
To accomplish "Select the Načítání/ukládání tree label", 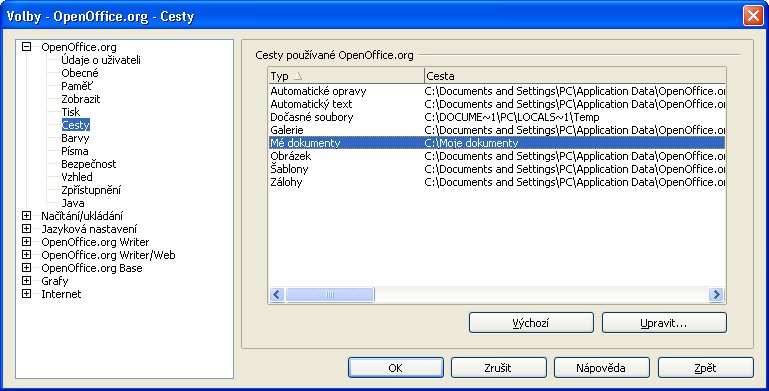I will (82, 216).
